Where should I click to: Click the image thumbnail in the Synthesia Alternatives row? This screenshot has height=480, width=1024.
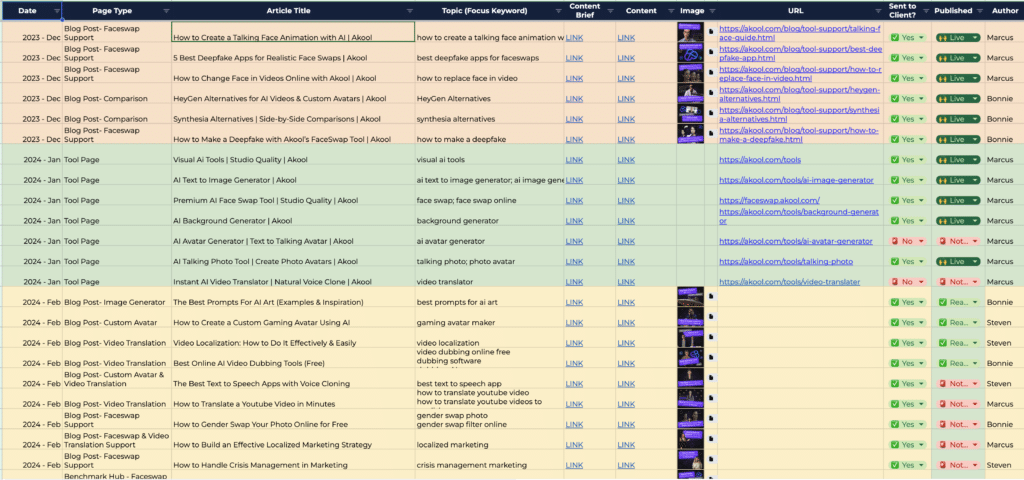[x=690, y=114]
